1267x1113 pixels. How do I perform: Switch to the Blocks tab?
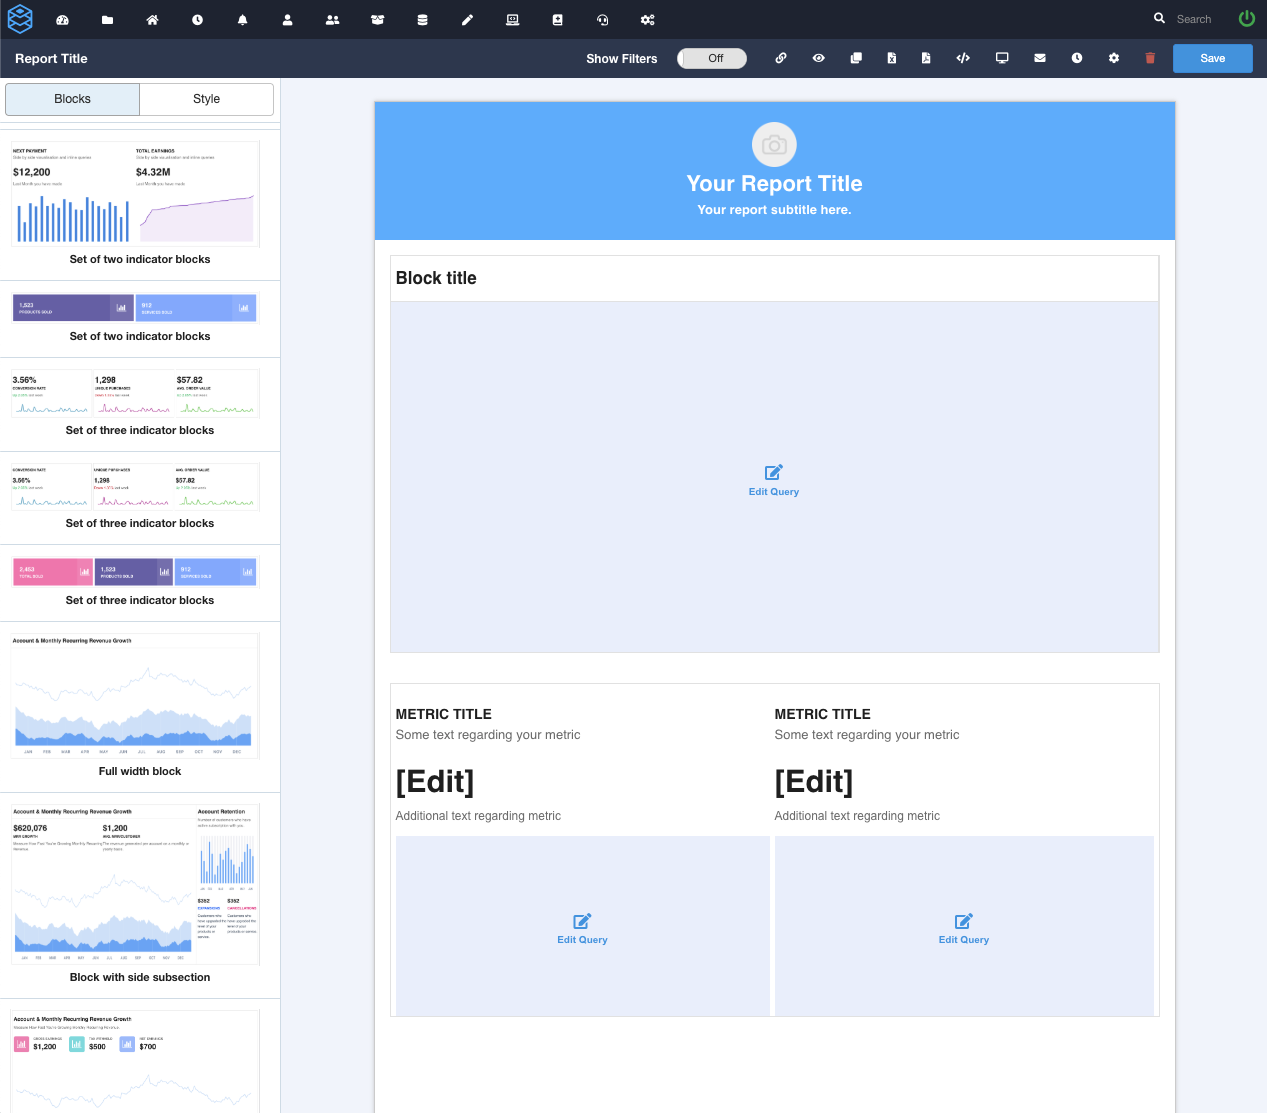pyautogui.click(x=72, y=99)
